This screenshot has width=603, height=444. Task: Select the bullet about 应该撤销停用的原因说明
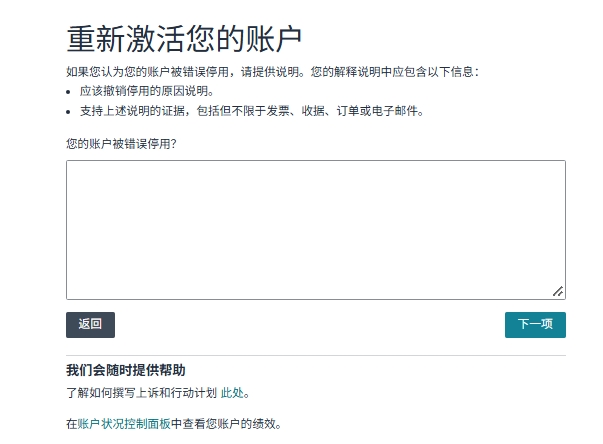147,91
